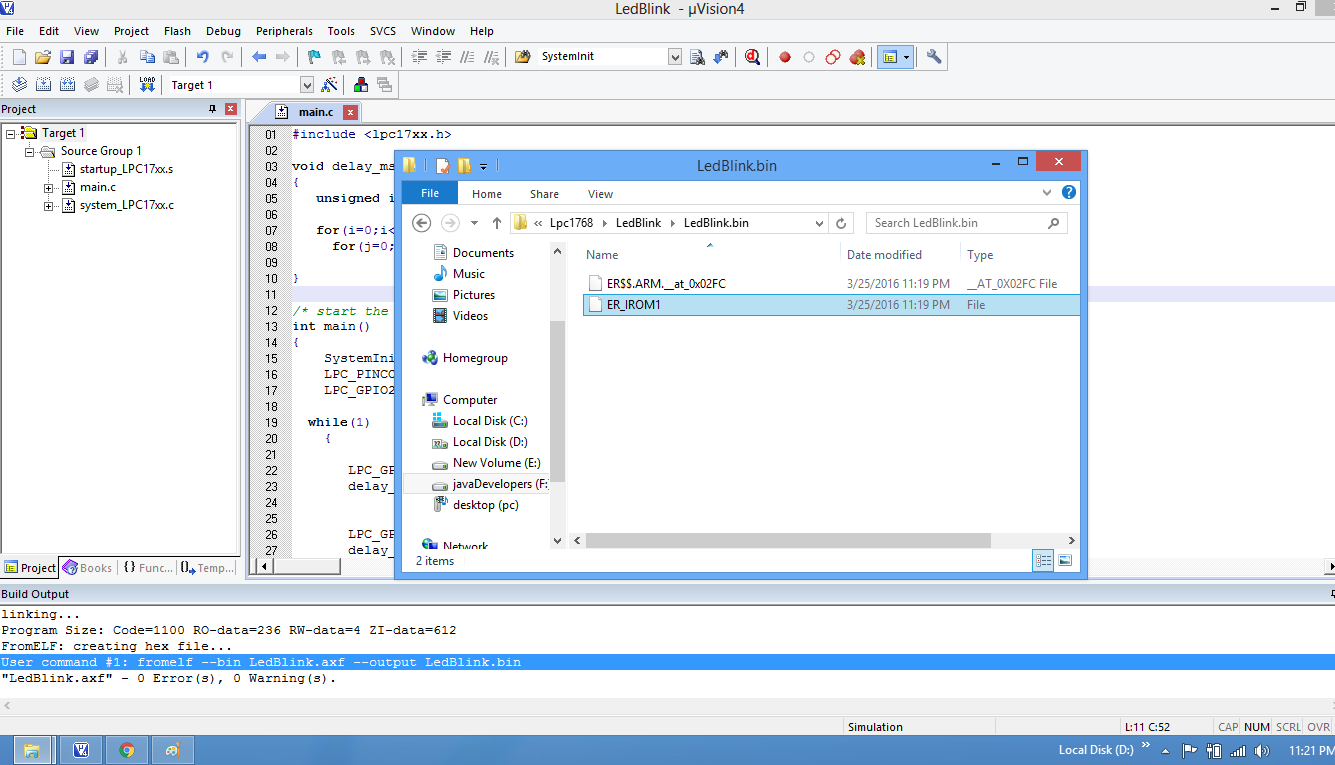Click the volume icon in system tray
Viewport: 1335px width, 765px height.
1262,750
